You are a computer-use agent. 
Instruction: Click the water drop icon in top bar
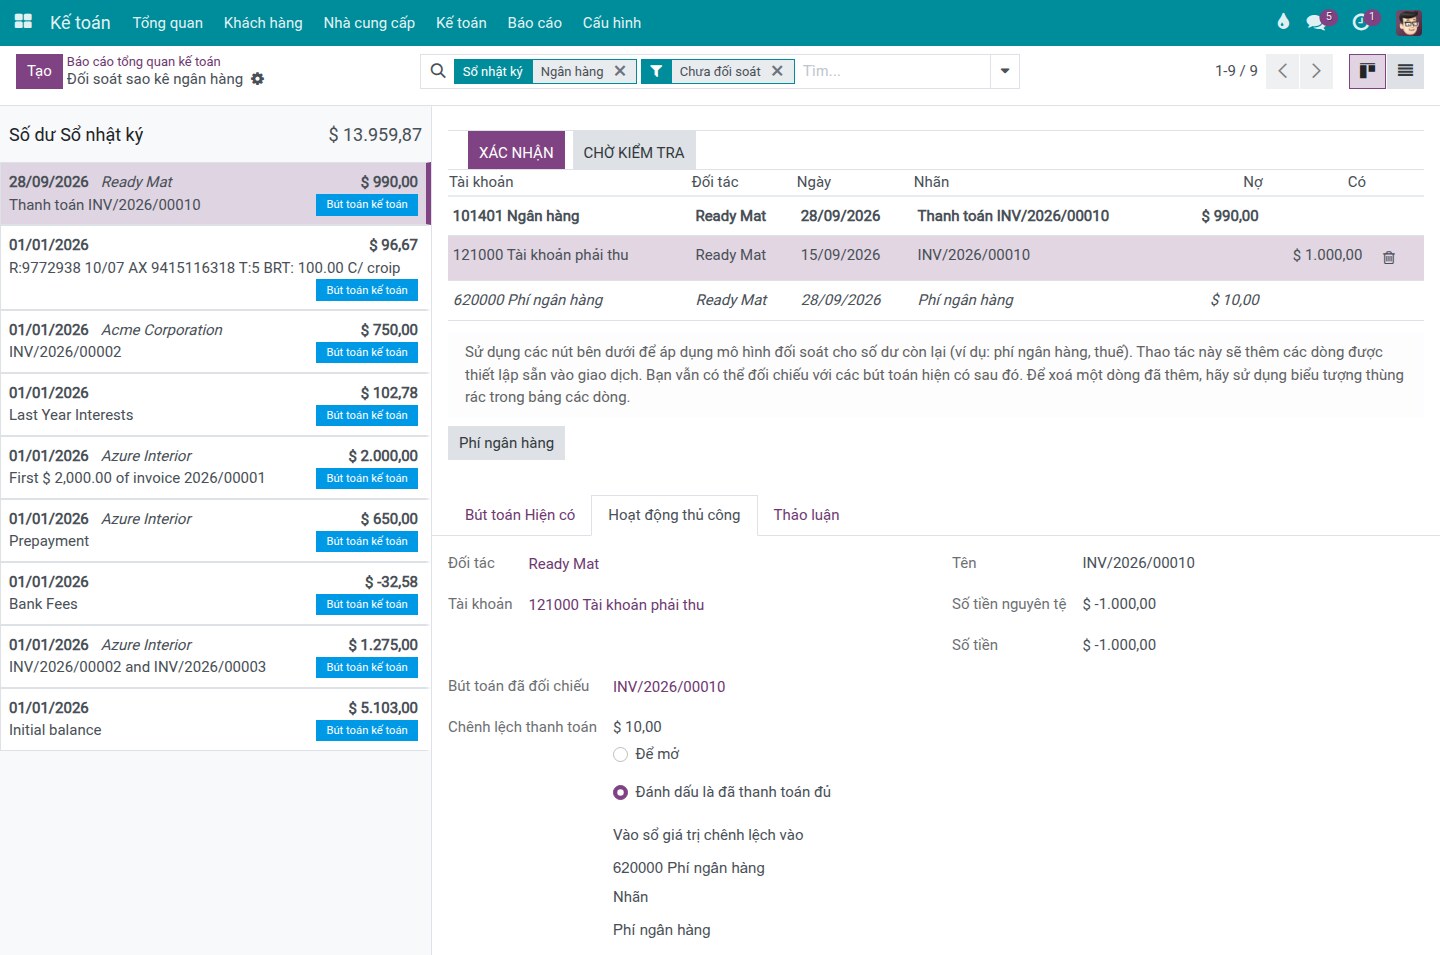(1283, 22)
